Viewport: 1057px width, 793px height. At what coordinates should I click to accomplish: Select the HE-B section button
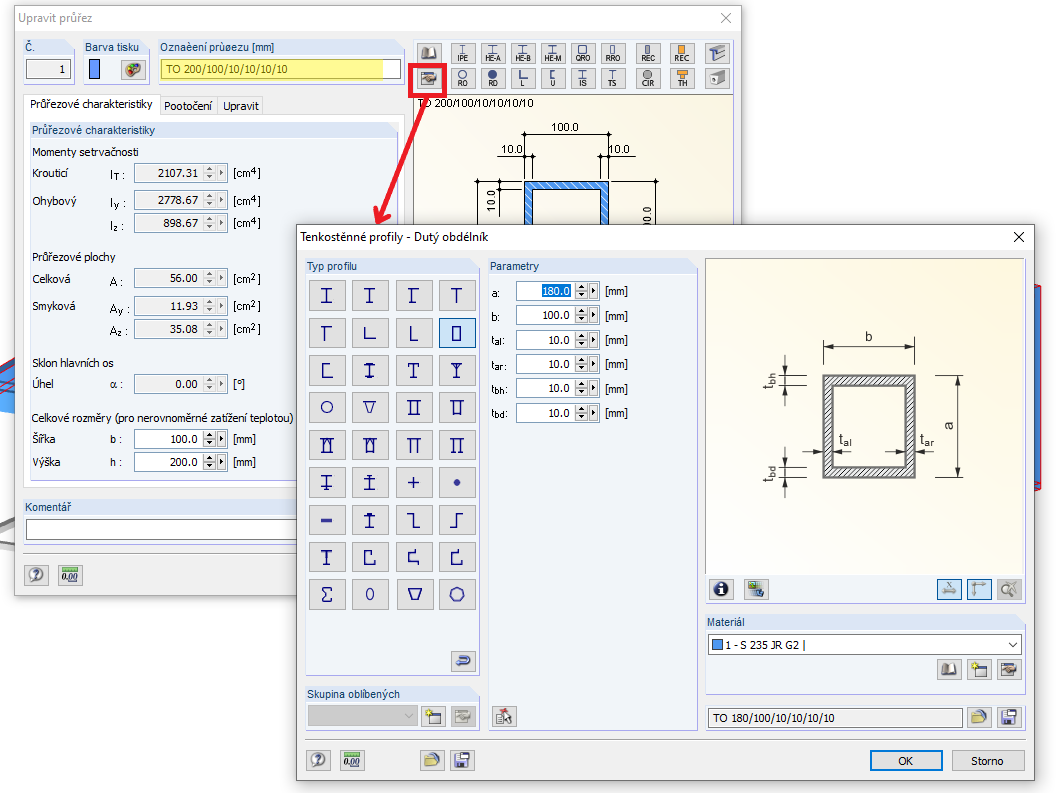point(523,53)
